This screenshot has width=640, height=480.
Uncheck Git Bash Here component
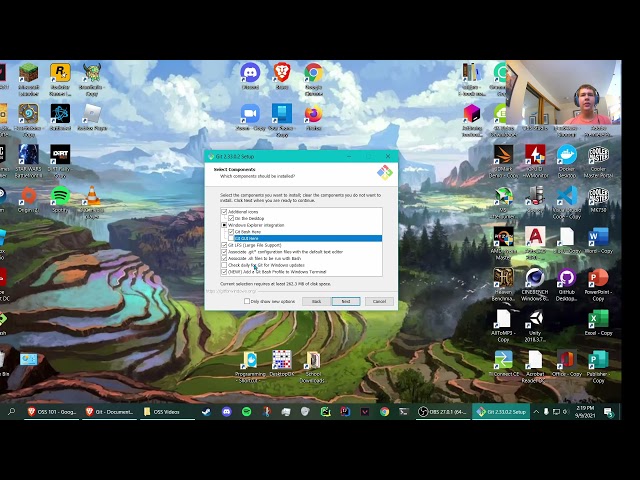[231, 231]
